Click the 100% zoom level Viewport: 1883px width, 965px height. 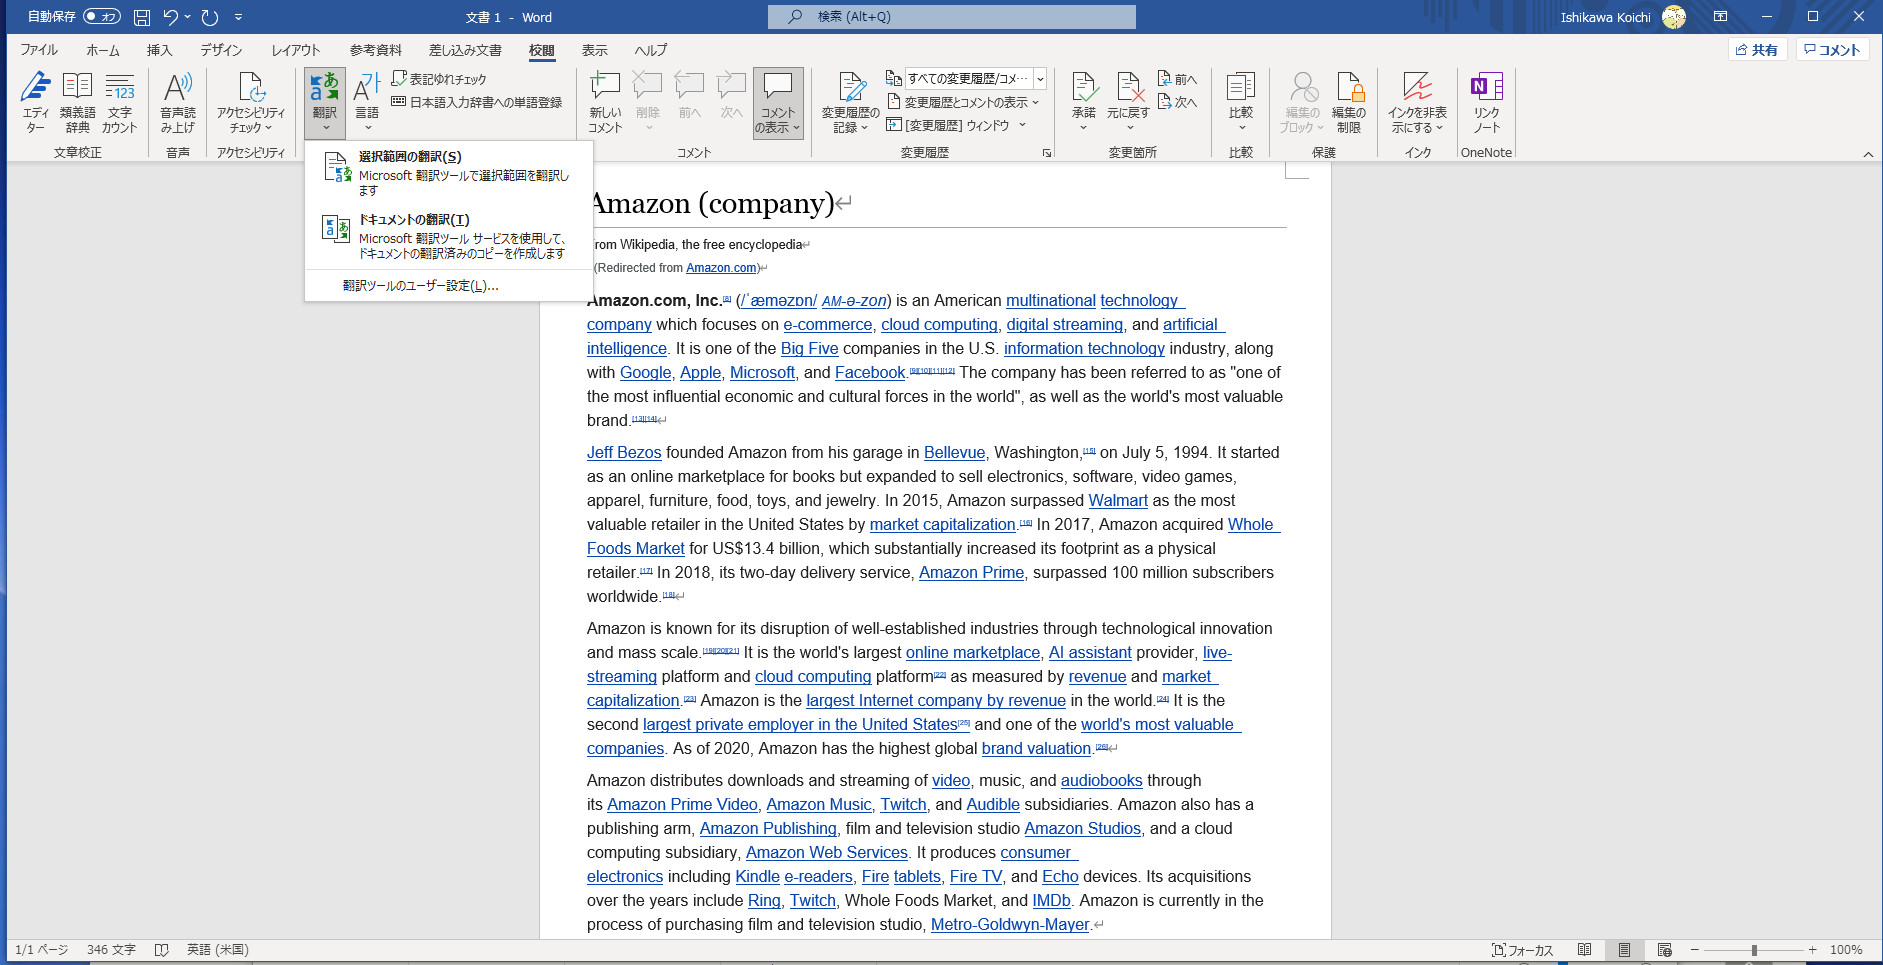point(1846,950)
